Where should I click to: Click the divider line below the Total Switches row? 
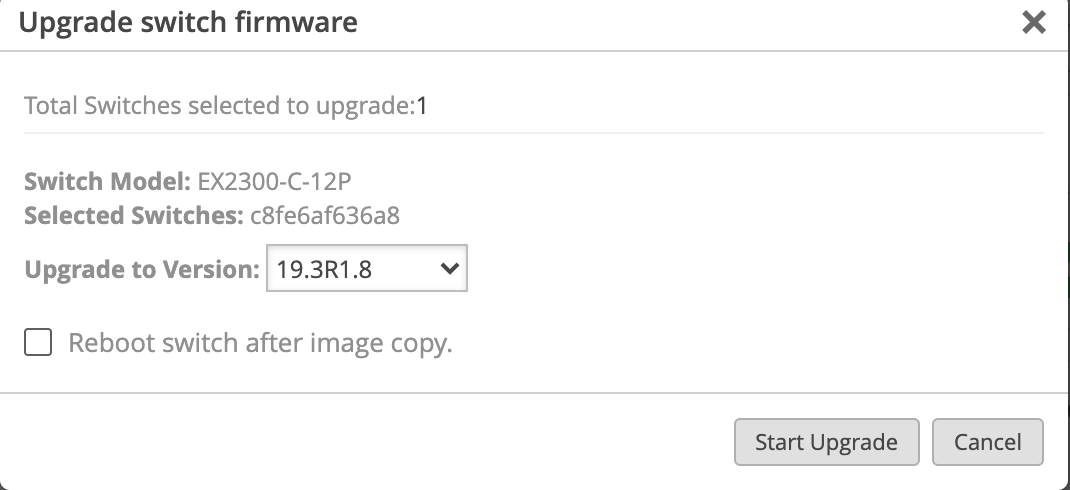click(534, 133)
